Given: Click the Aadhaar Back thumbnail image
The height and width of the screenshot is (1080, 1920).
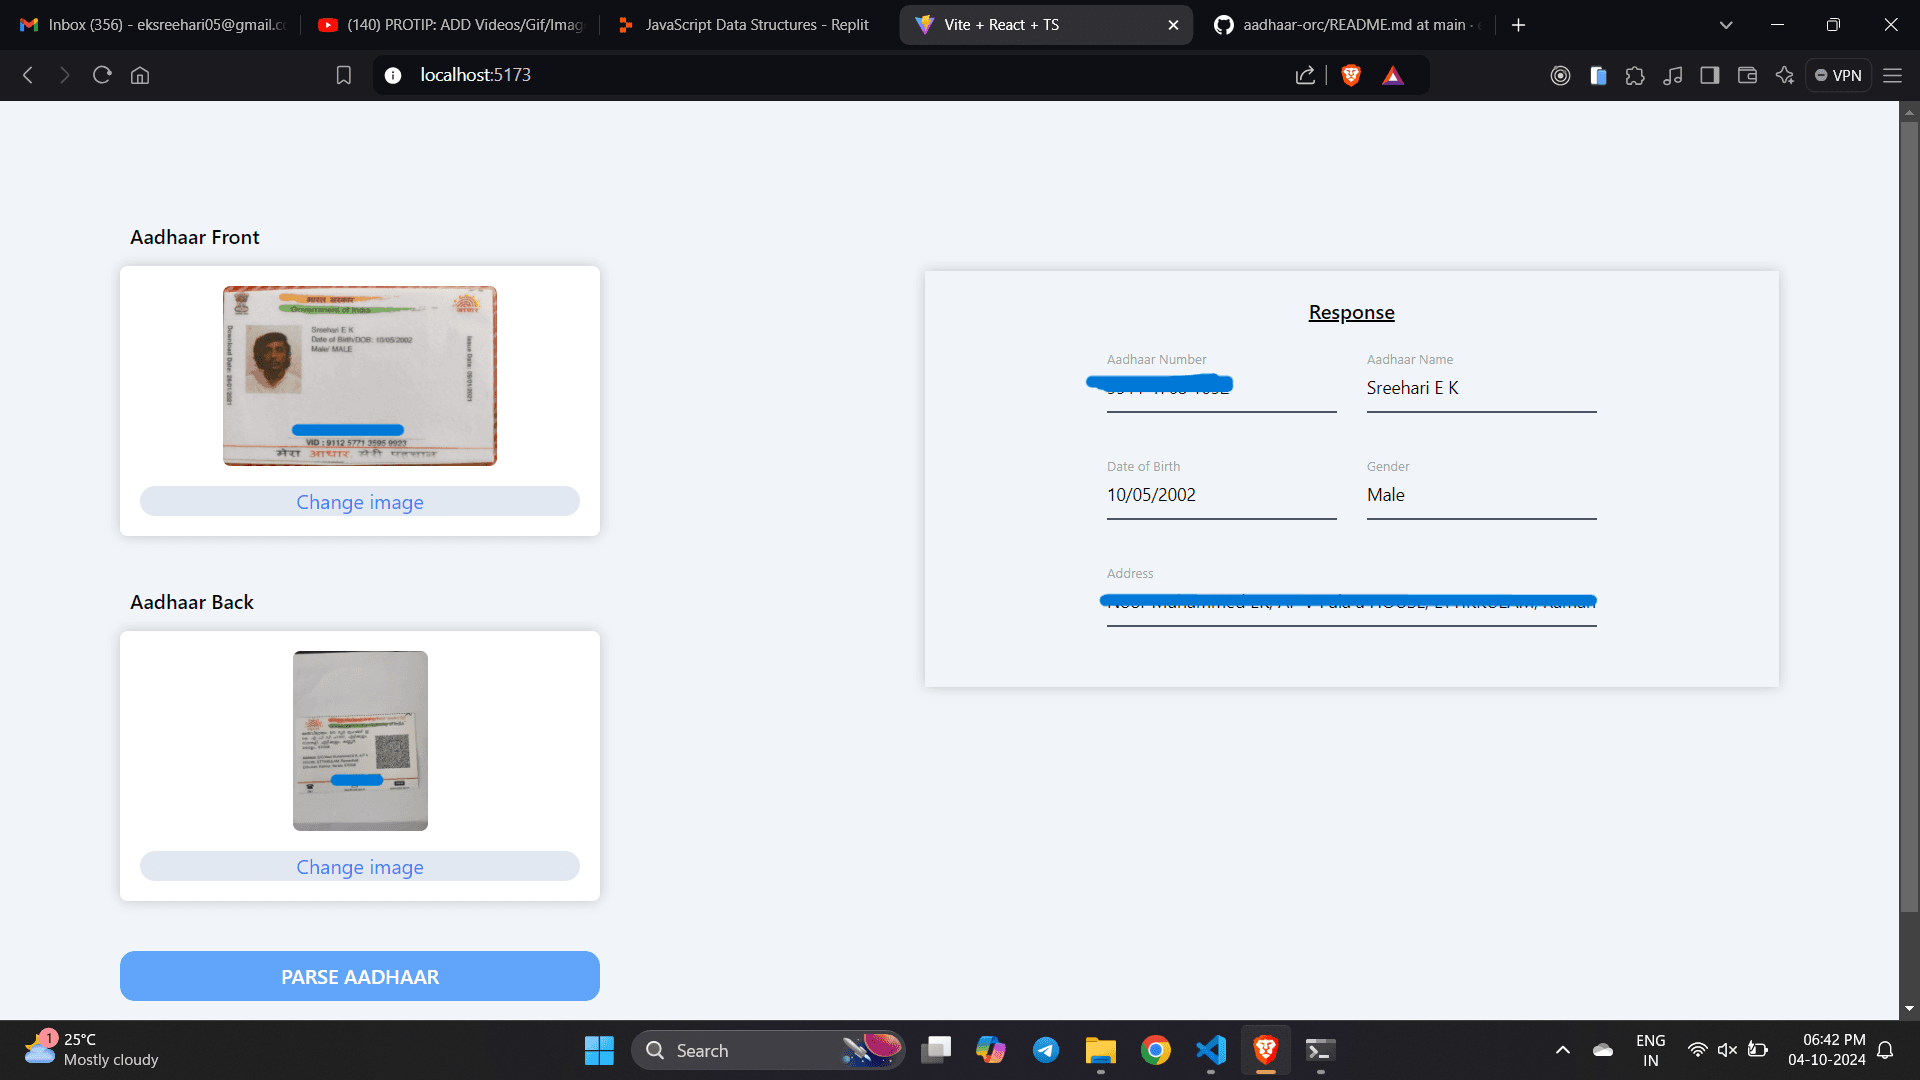Looking at the screenshot, I should pyautogui.click(x=360, y=740).
